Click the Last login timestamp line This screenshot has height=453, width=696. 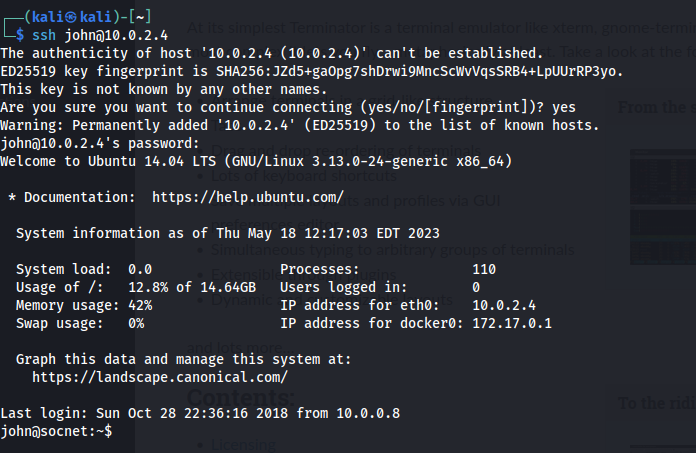(200, 413)
